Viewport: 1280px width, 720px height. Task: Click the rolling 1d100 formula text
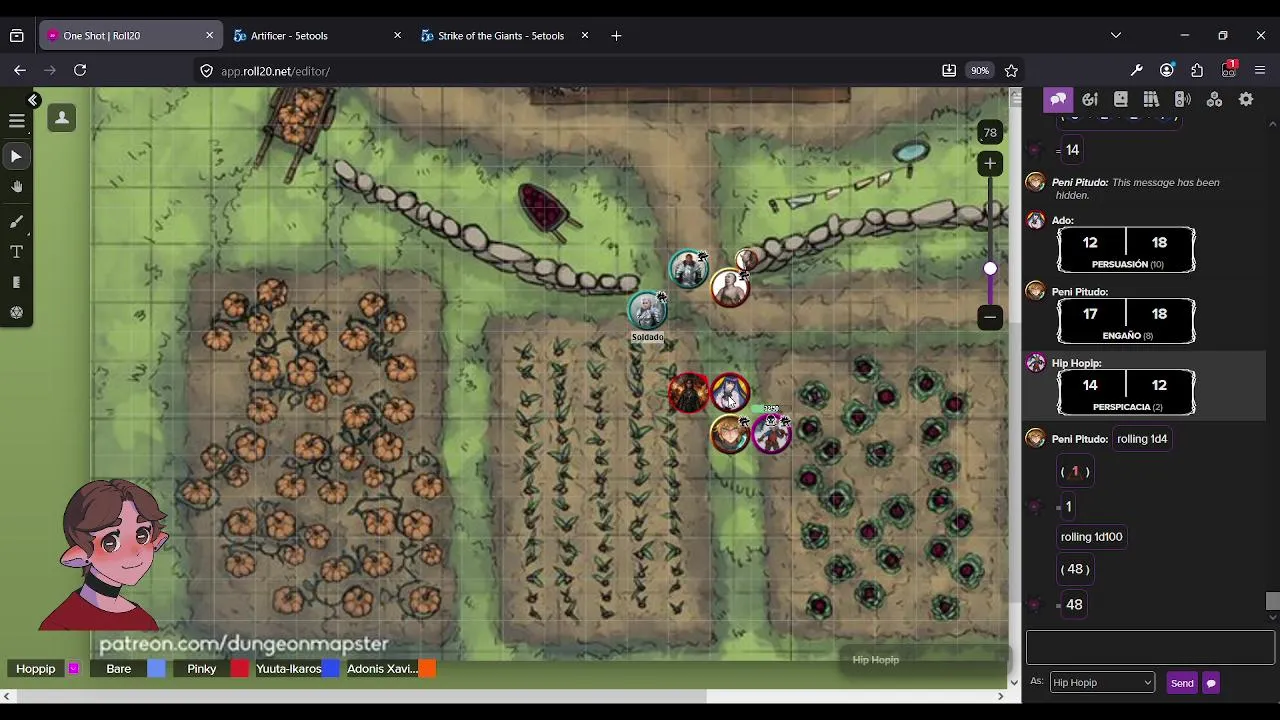1091,537
